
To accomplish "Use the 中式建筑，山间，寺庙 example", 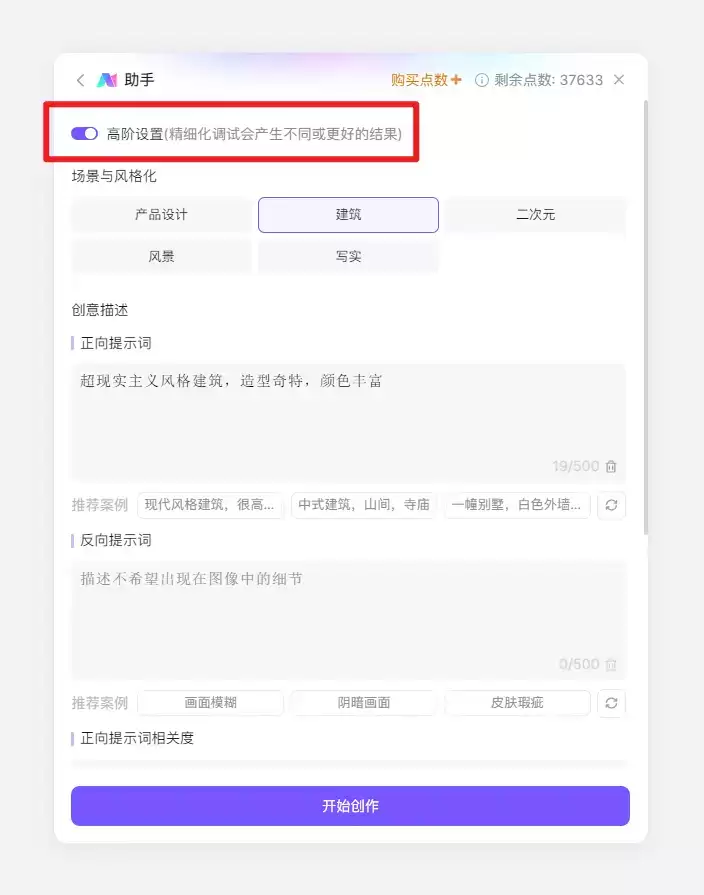I will 364,505.
